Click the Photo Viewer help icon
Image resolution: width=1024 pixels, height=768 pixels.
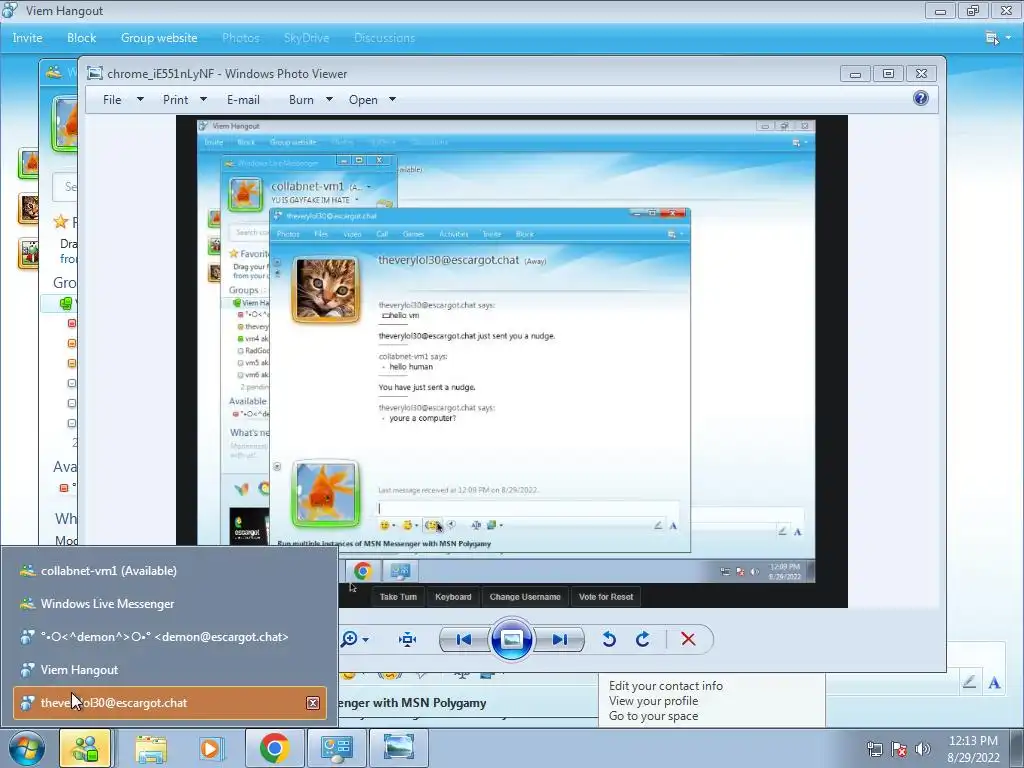(921, 99)
